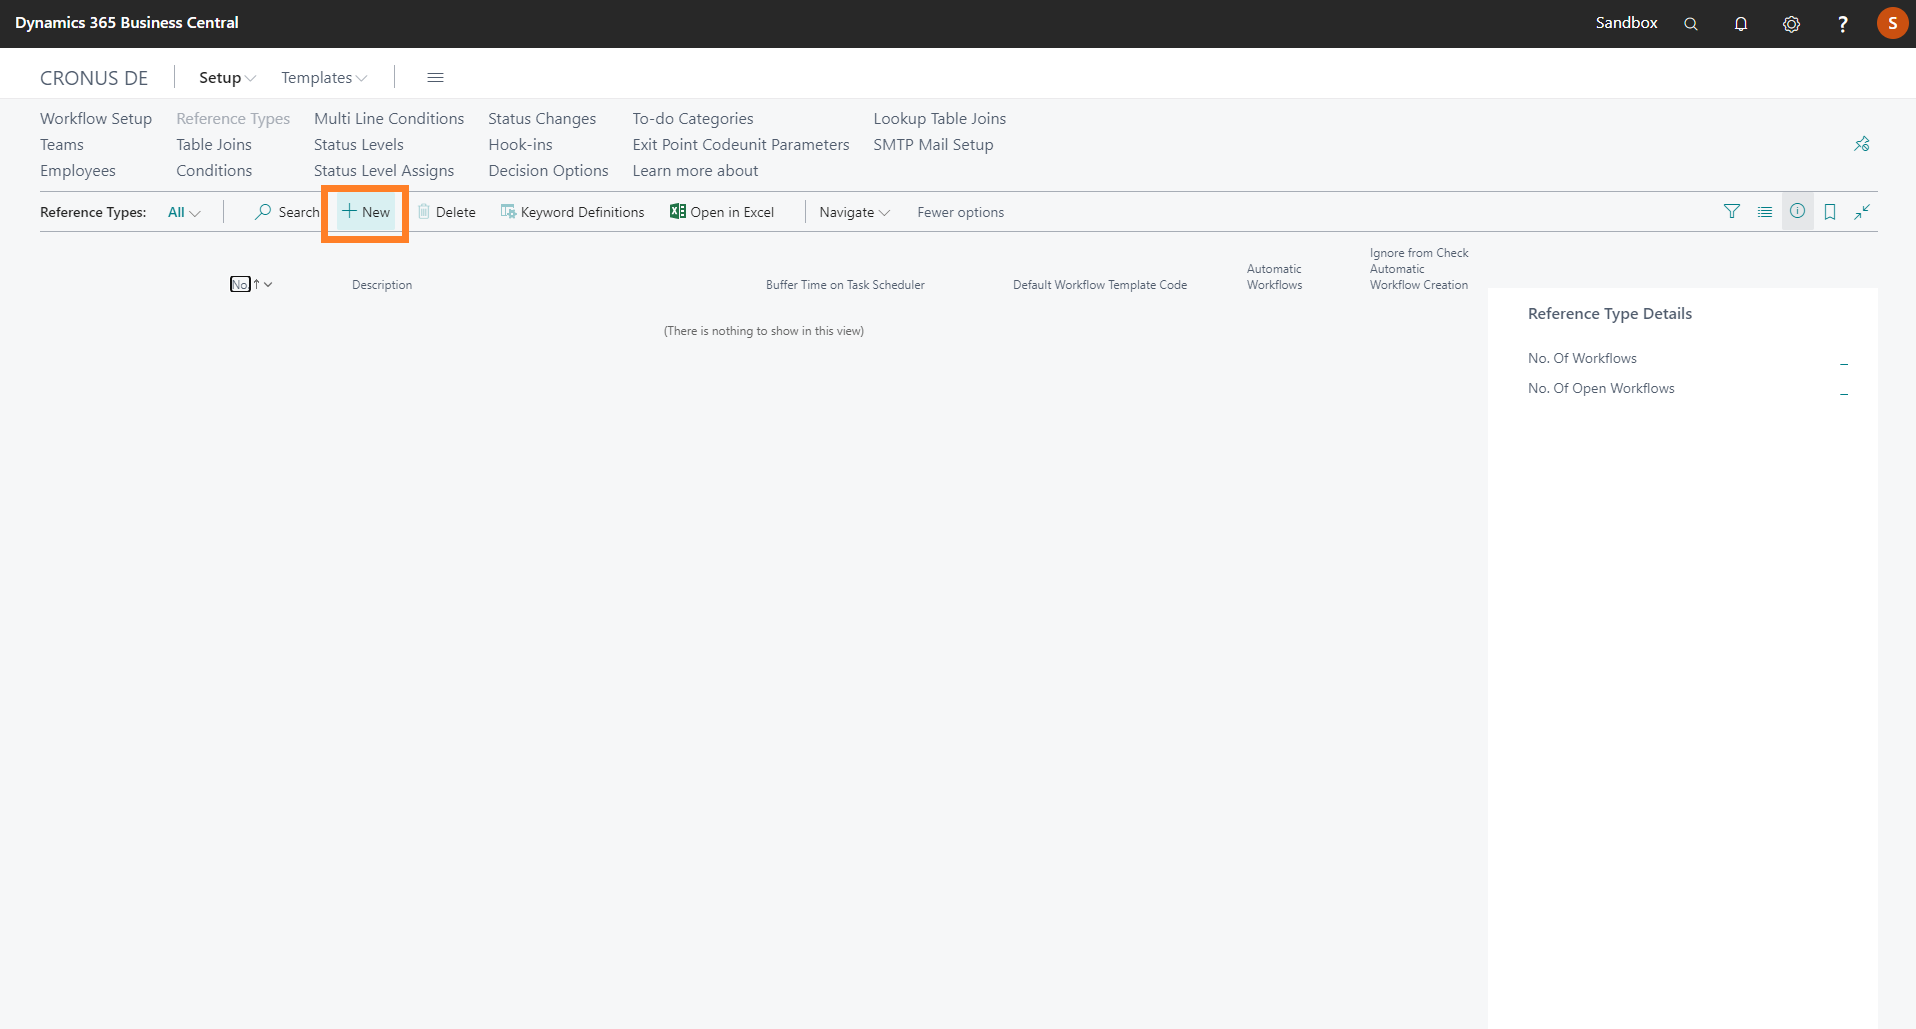1916x1029 pixels.
Task: Expand the Templates menu dropdown
Action: (323, 78)
